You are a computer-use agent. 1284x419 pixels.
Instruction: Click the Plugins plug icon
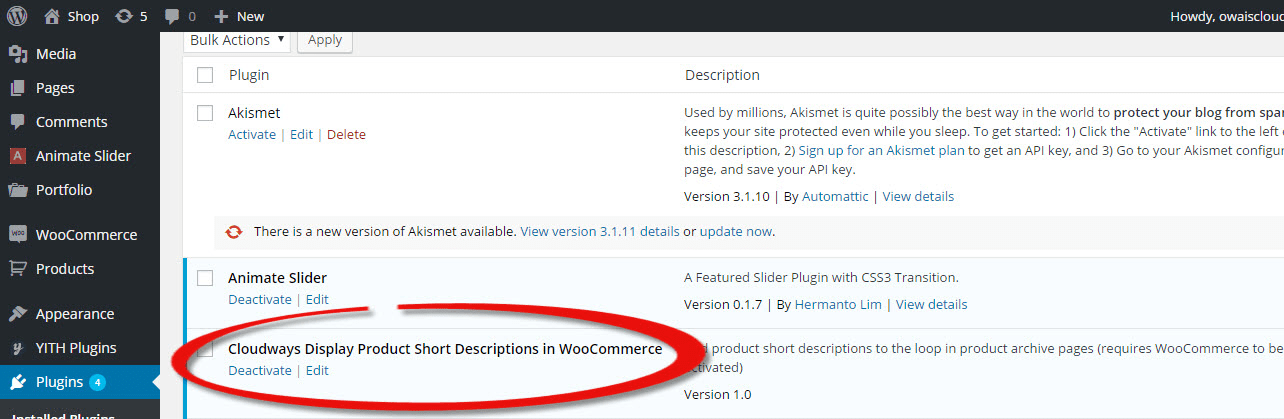pyautogui.click(x=18, y=382)
